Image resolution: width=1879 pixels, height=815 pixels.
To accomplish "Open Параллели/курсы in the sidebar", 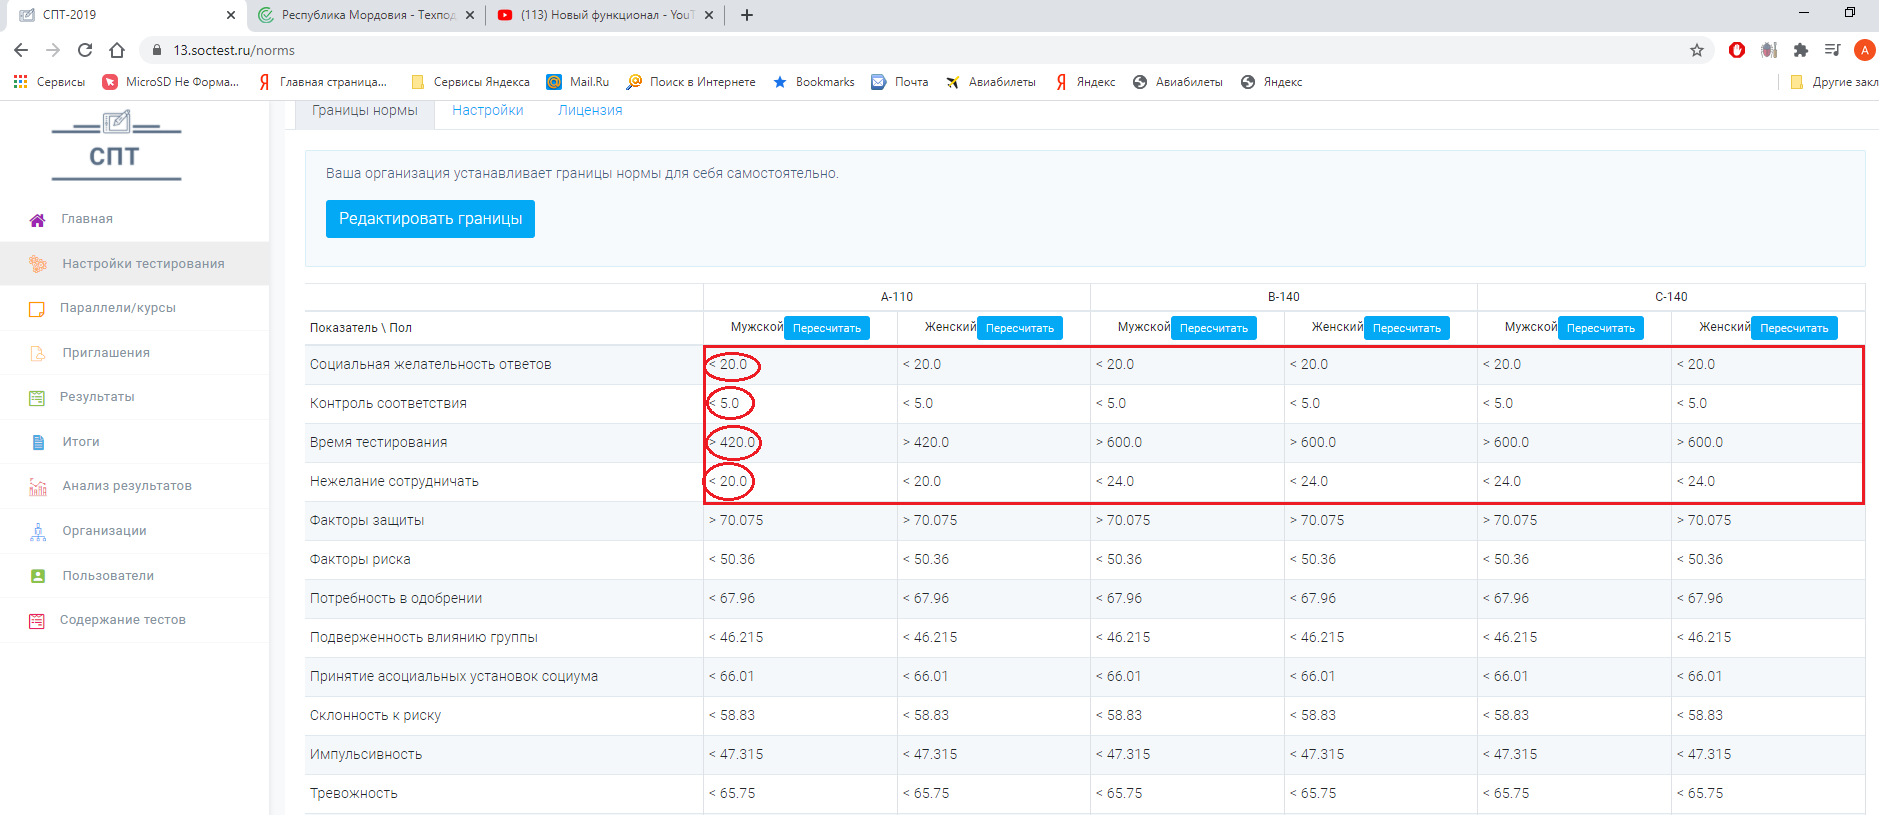I will pyautogui.click(x=135, y=308).
